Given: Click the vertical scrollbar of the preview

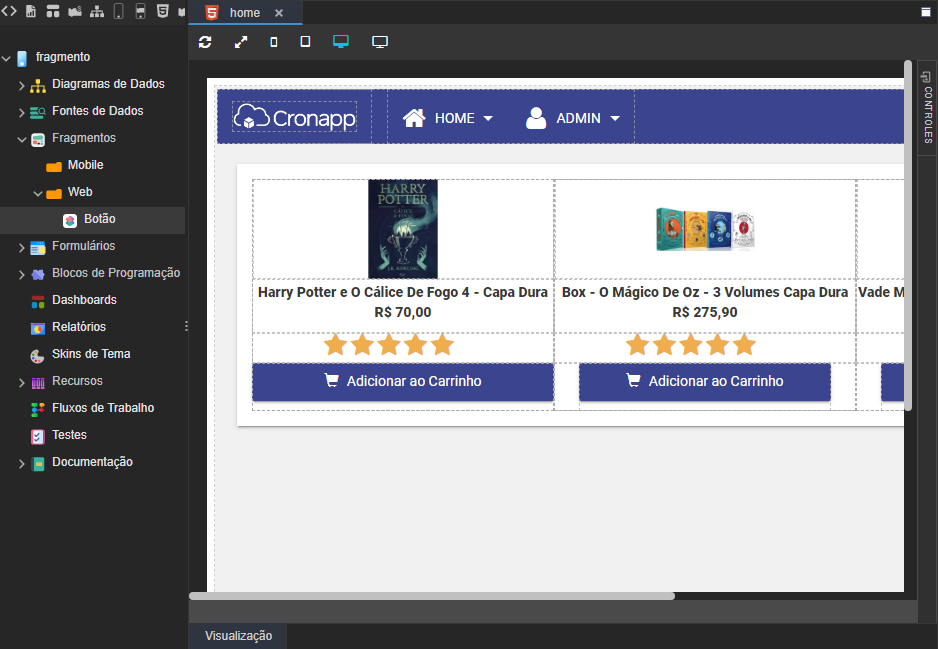Looking at the screenshot, I should point(908,235).
